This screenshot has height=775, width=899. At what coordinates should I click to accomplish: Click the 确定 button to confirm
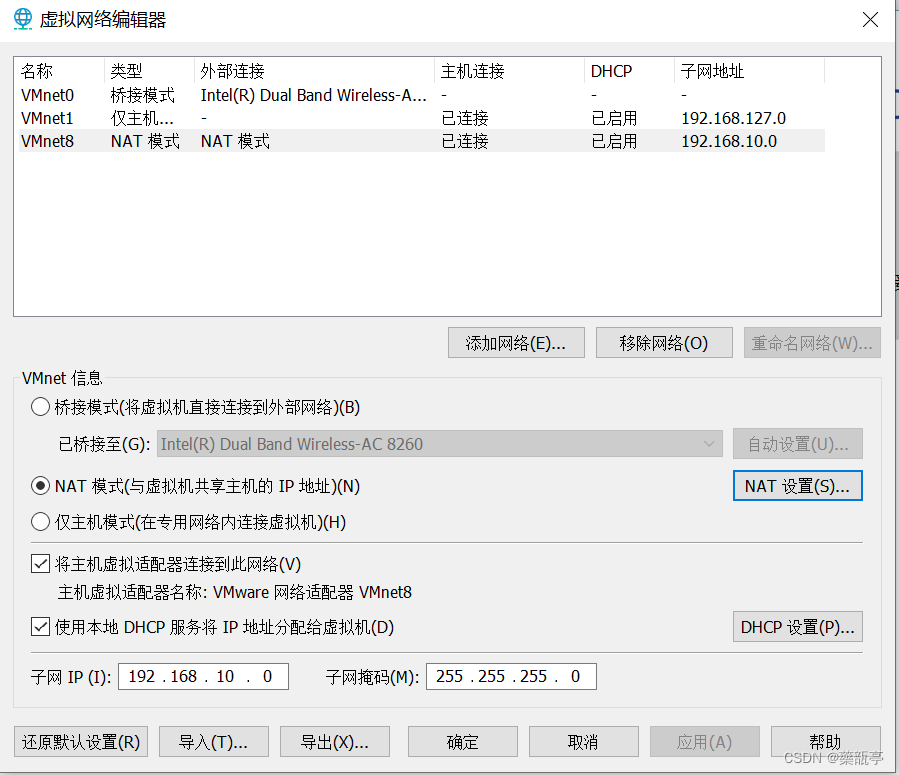click(462, 741)
